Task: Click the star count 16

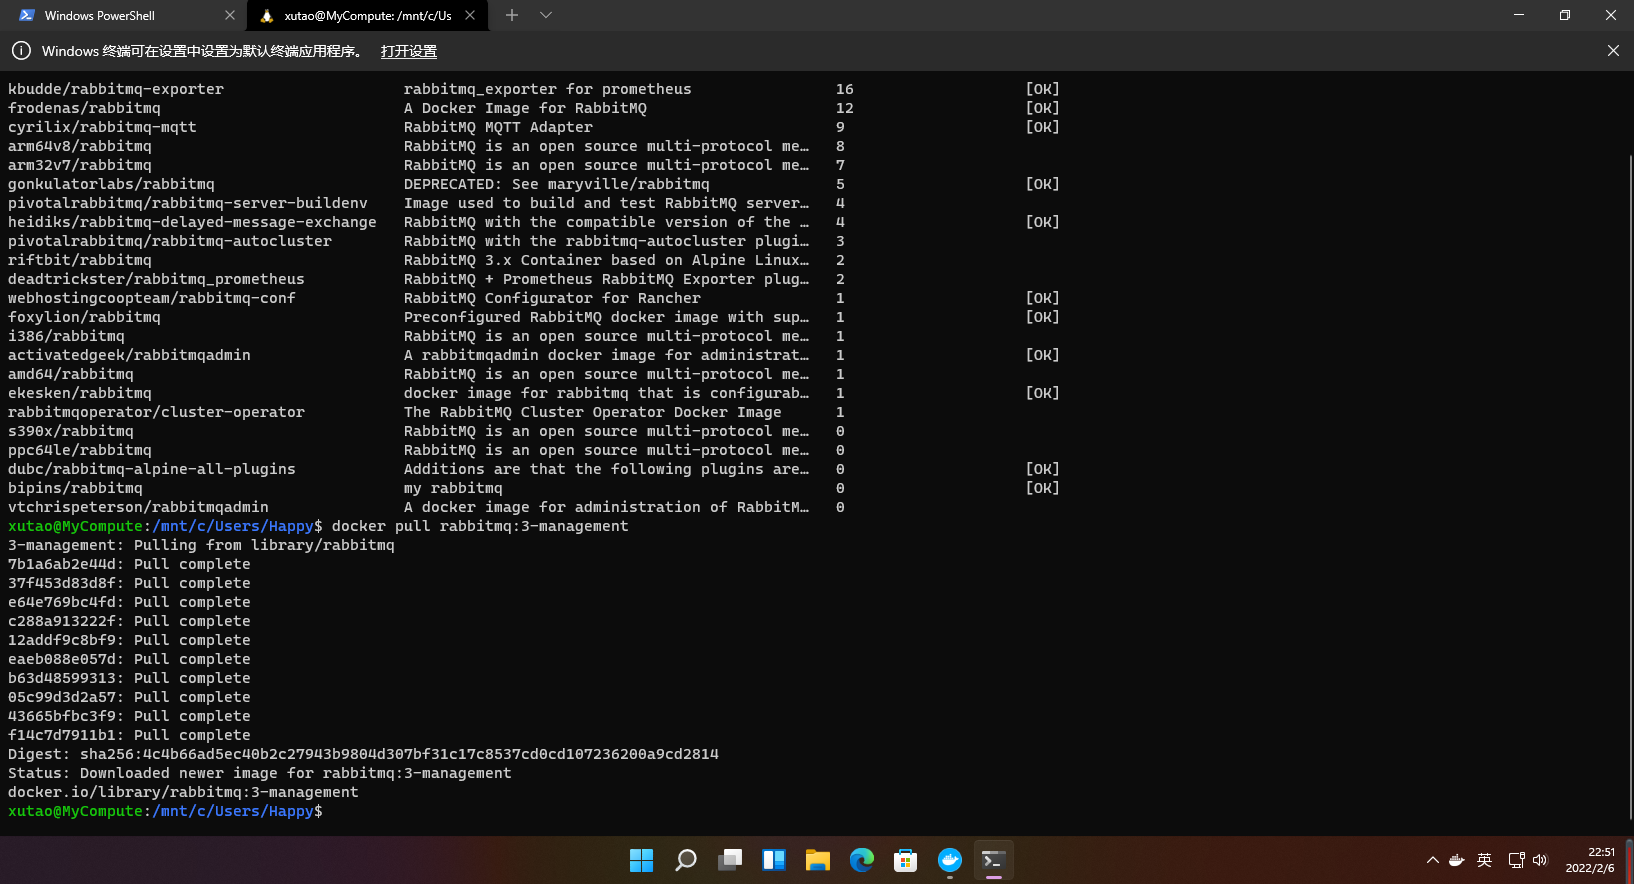Action: click(x=845, y=89)
